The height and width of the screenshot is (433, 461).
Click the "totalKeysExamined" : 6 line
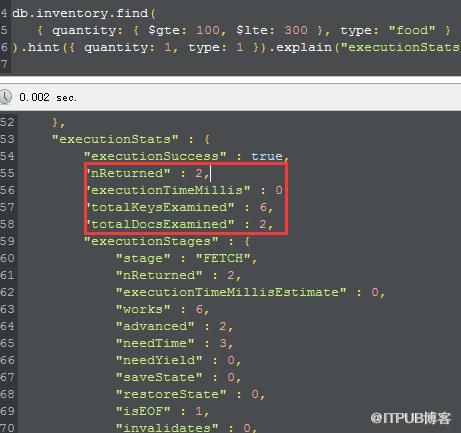180,207
